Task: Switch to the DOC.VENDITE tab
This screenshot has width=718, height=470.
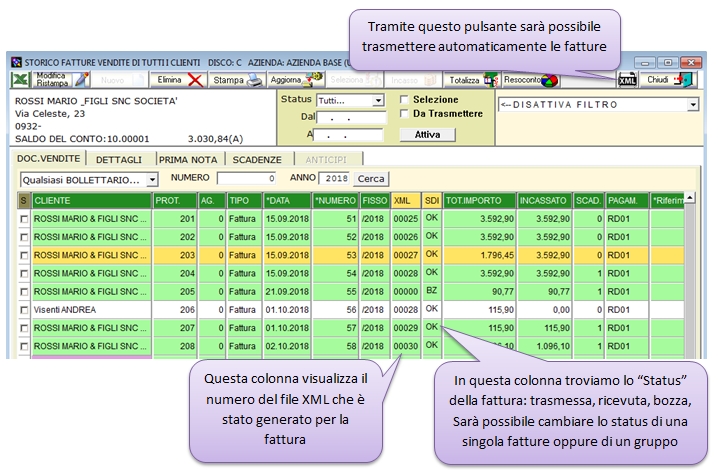Action: pos(49,158)
